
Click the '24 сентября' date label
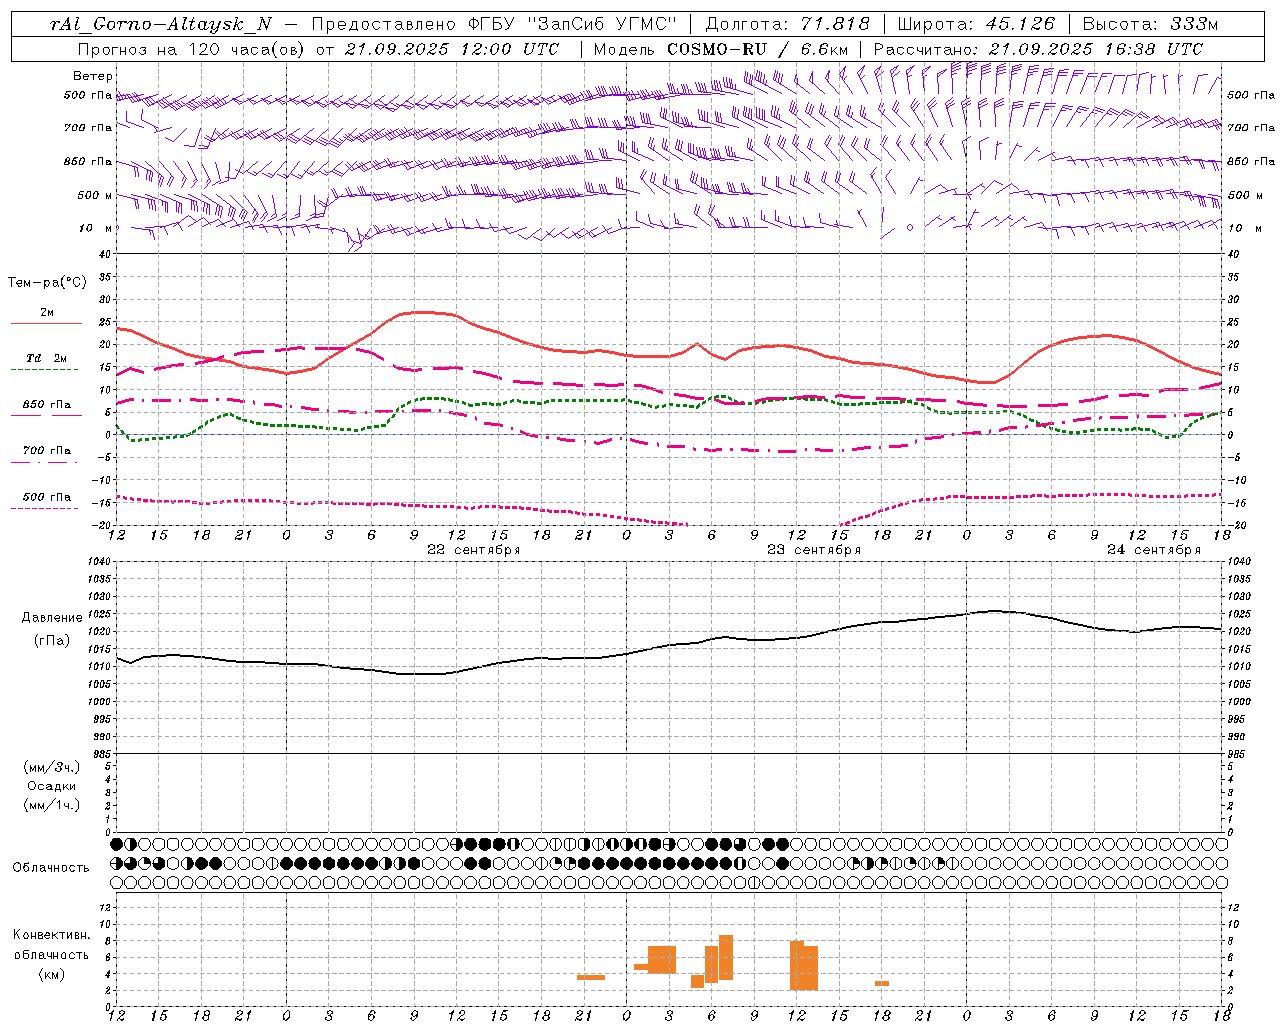pos(1153,550)
